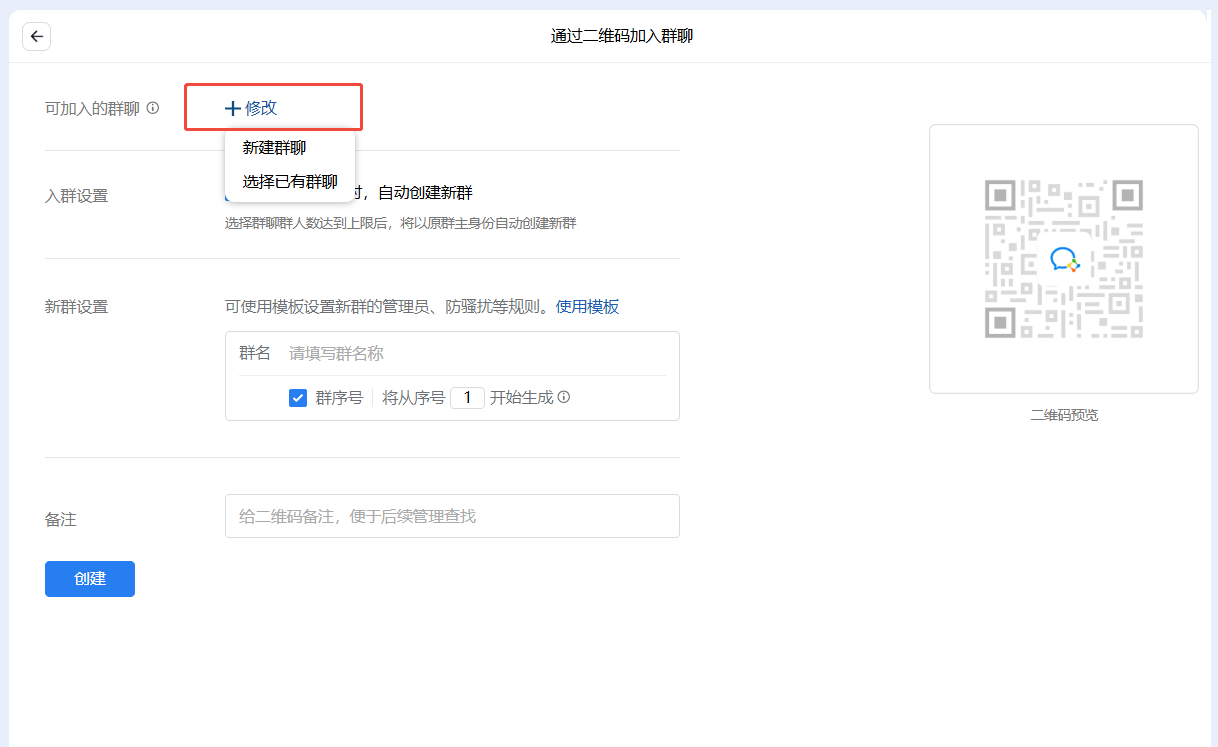Click the 新群设置 section label
The width and height of the screenshot is (1218, 747).
tap(76, 307)
